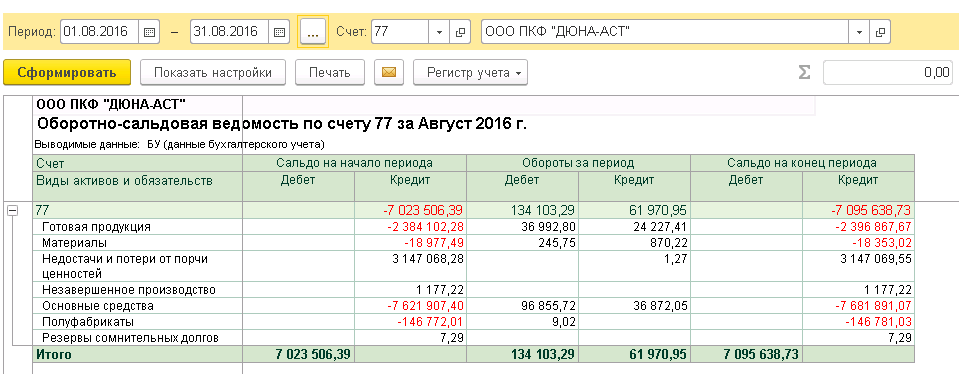
Task: Open calendar for end date 31.08.2016
Action: (x=279, y=32)
